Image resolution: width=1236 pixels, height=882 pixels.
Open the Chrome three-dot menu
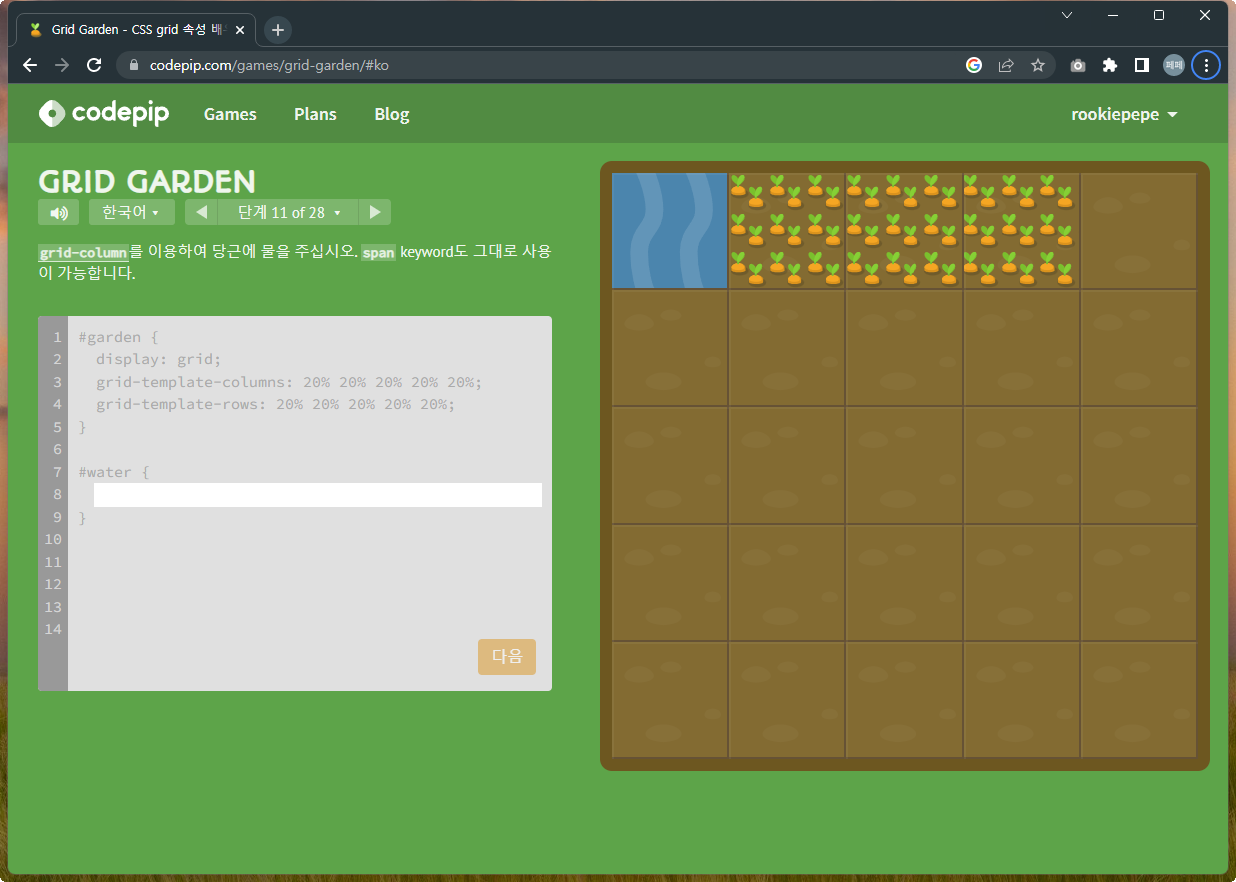pyautogui.click(x=1206, y=65)
